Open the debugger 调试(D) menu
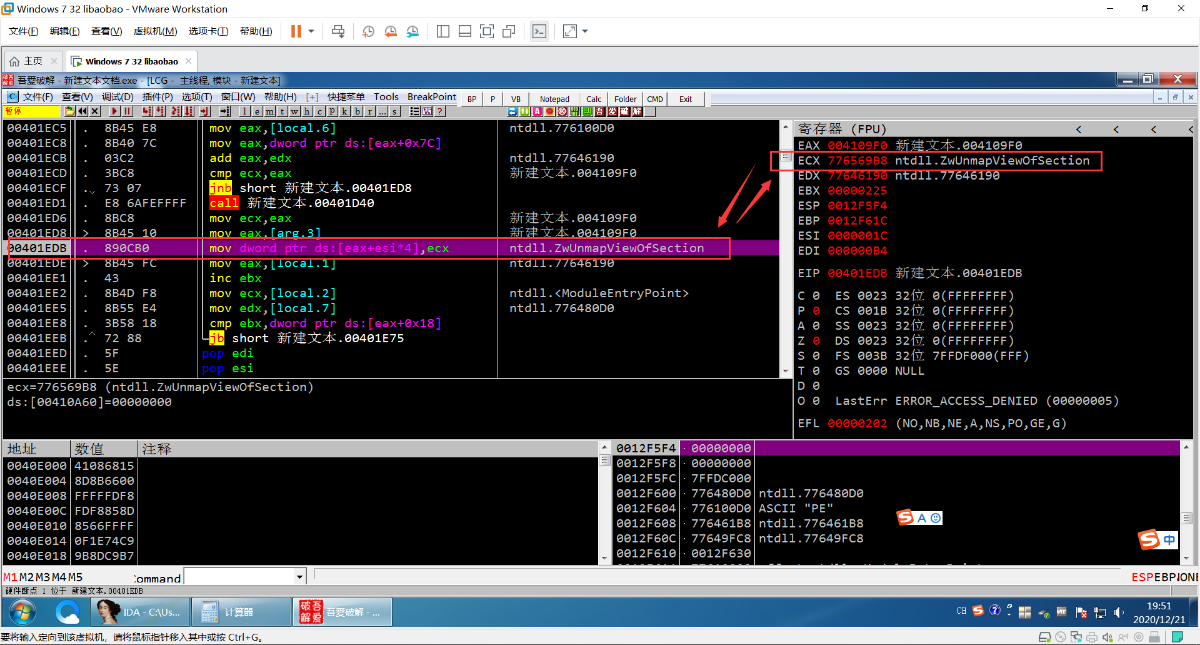1200x645 pixels. (117, 97)
